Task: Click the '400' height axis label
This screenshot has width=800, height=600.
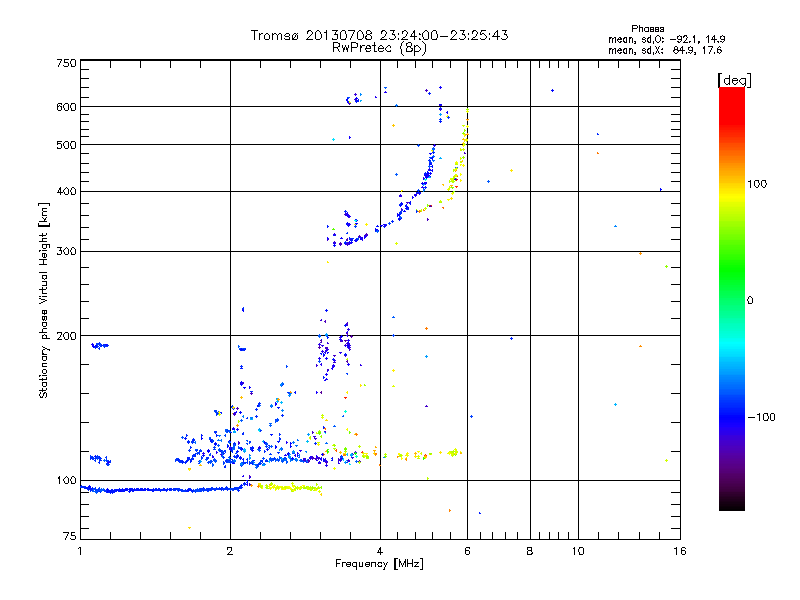Action: tap(66, 191)
